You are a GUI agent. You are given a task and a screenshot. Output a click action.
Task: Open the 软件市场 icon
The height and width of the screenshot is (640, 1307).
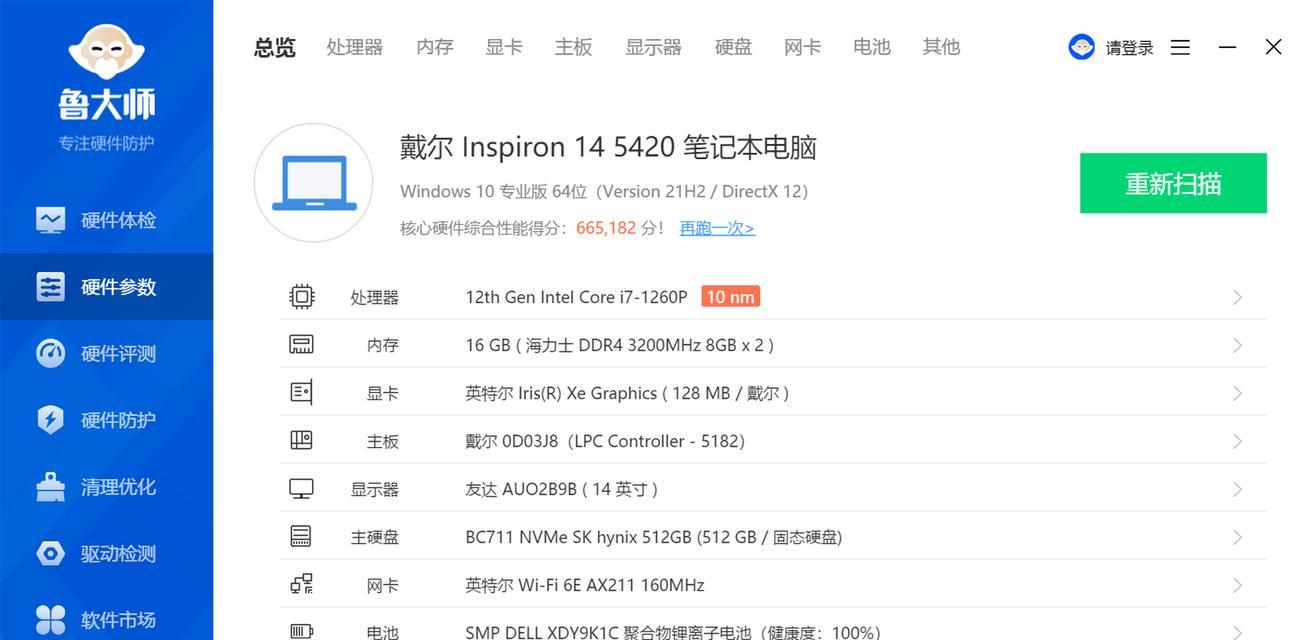point(50,620)
